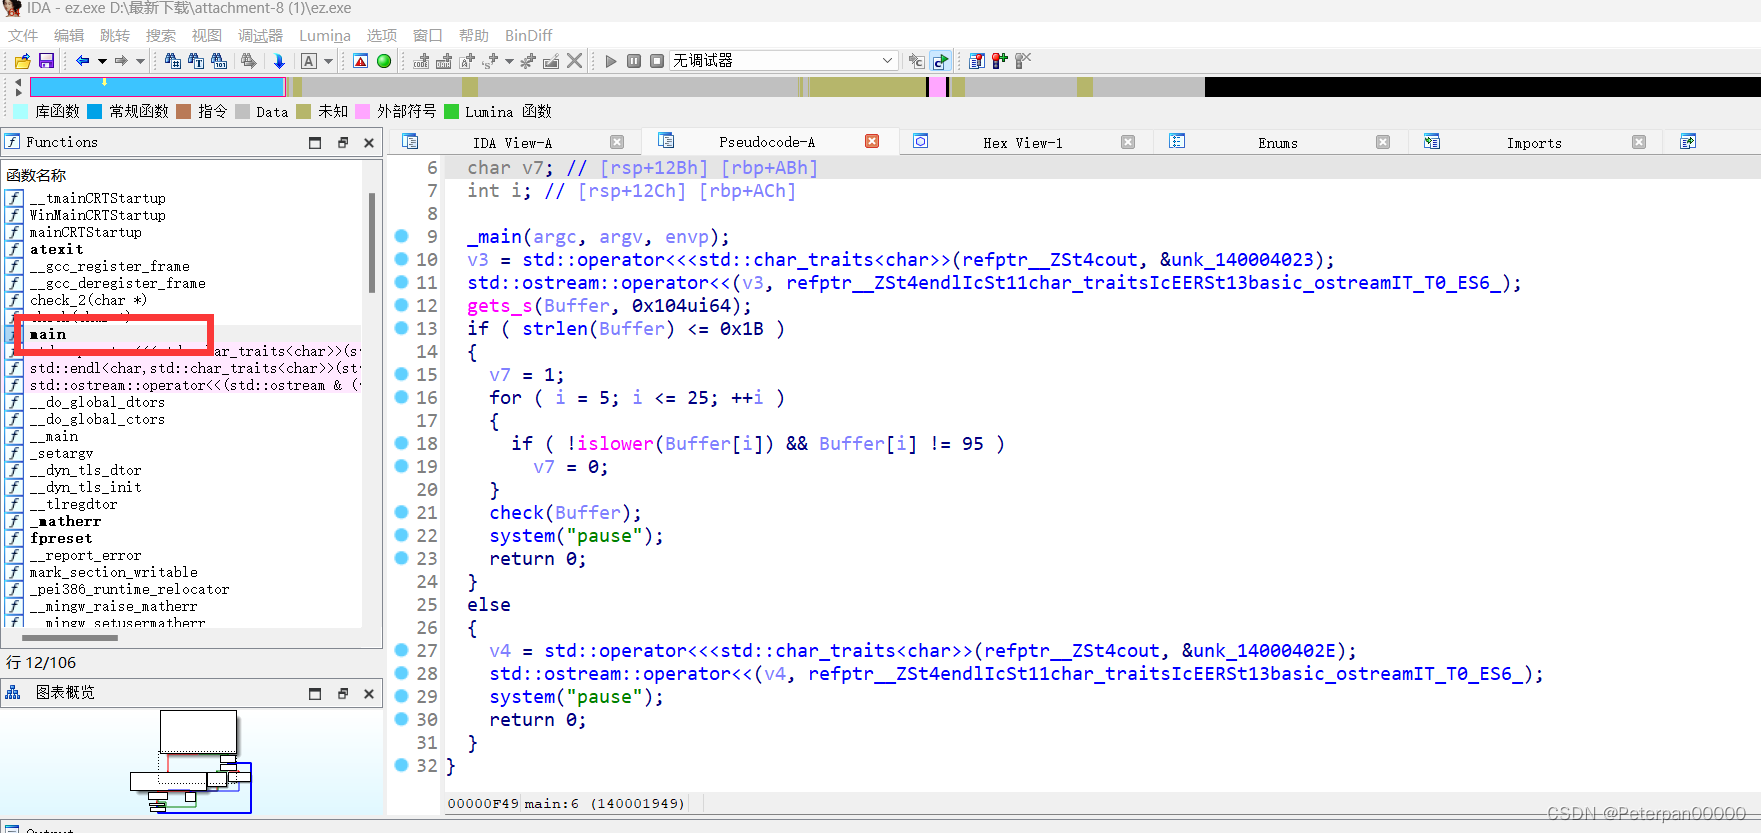
Task: Toggle breakpoint dot on line 9
Action: pyautogui.click(x=401, y=236)
